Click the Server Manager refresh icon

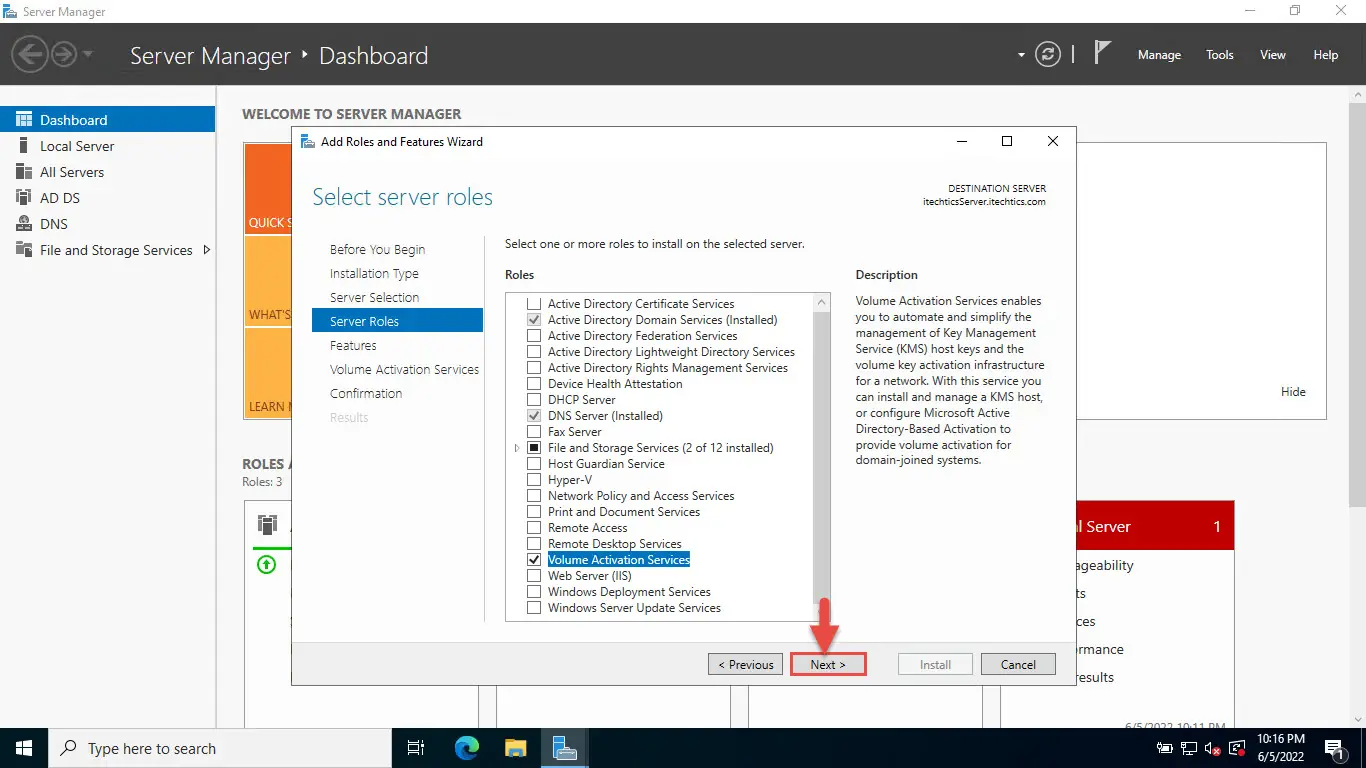[1048, 55]
